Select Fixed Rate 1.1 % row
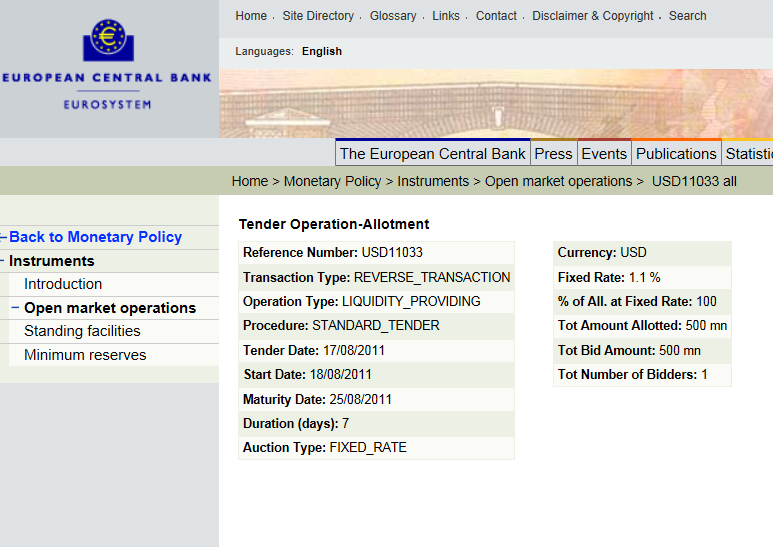 point(642,277)
